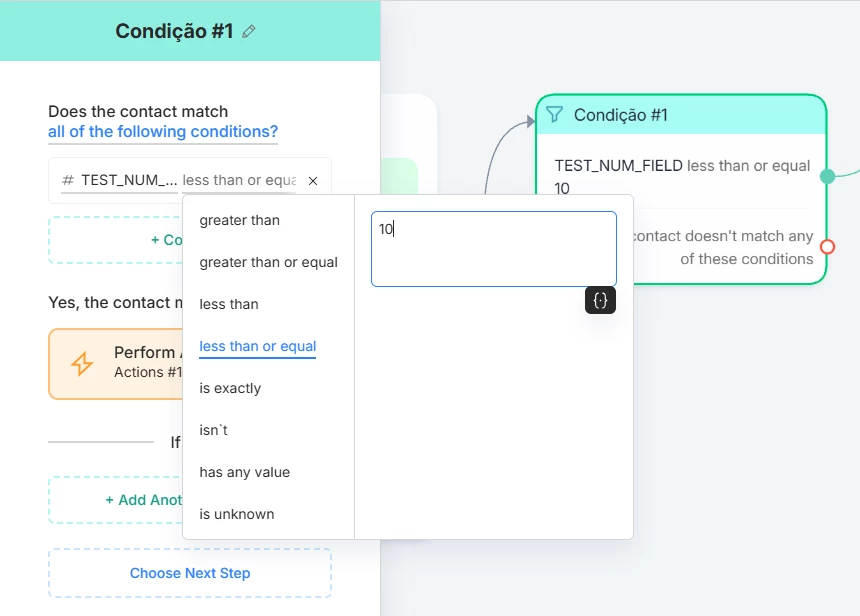
Task: Click the curly braces variable insert icon
Action: [600, 300]
